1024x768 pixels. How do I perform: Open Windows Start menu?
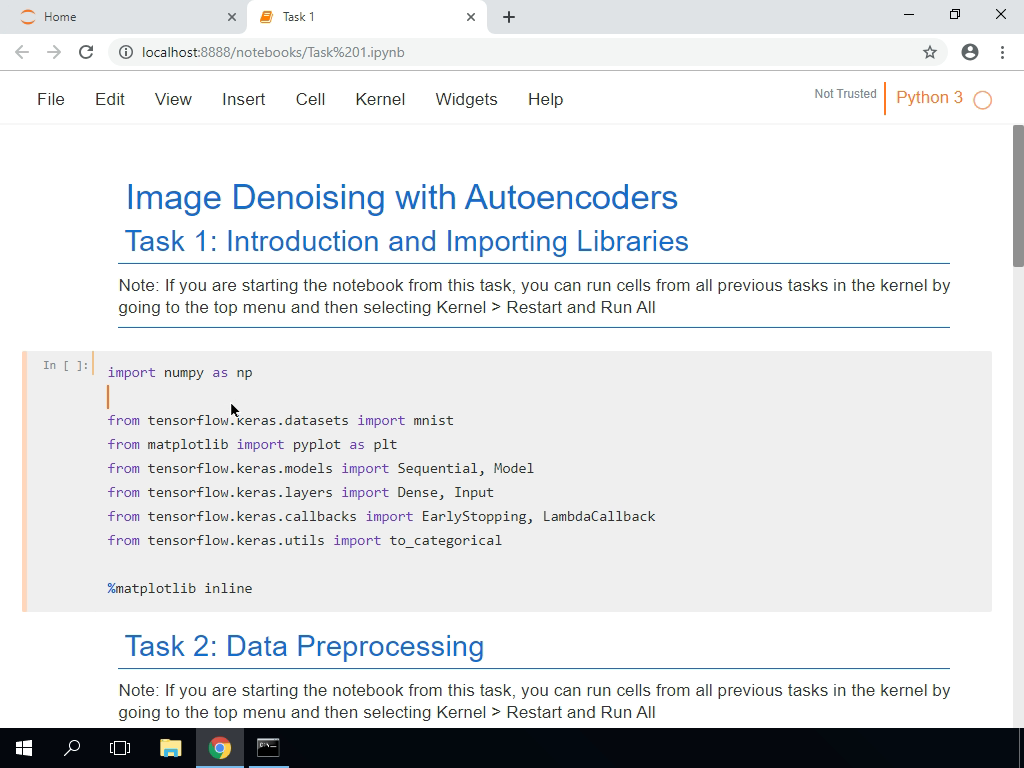point(21,747)
